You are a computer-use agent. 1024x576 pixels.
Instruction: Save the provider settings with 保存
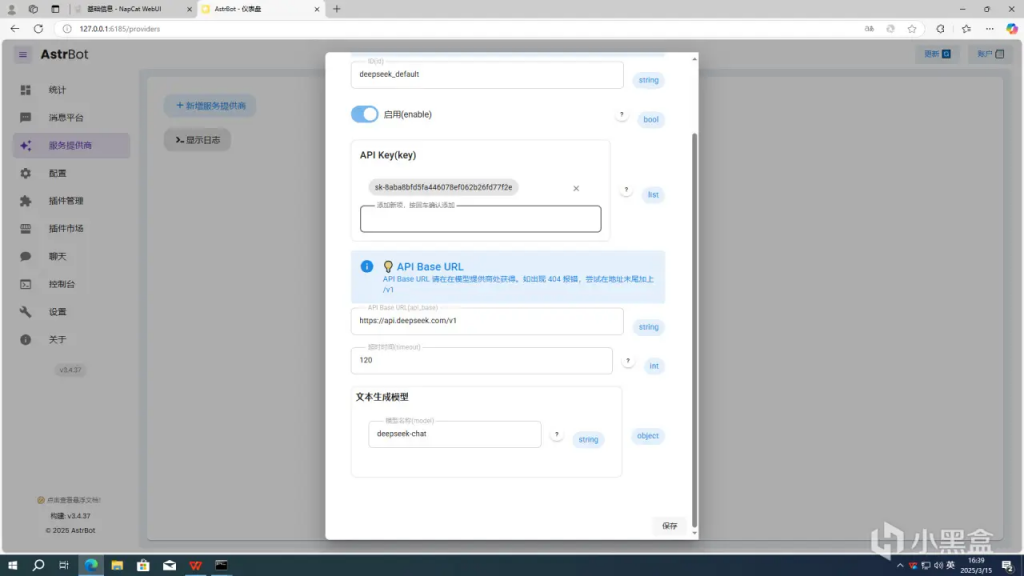tap(669, 526)
